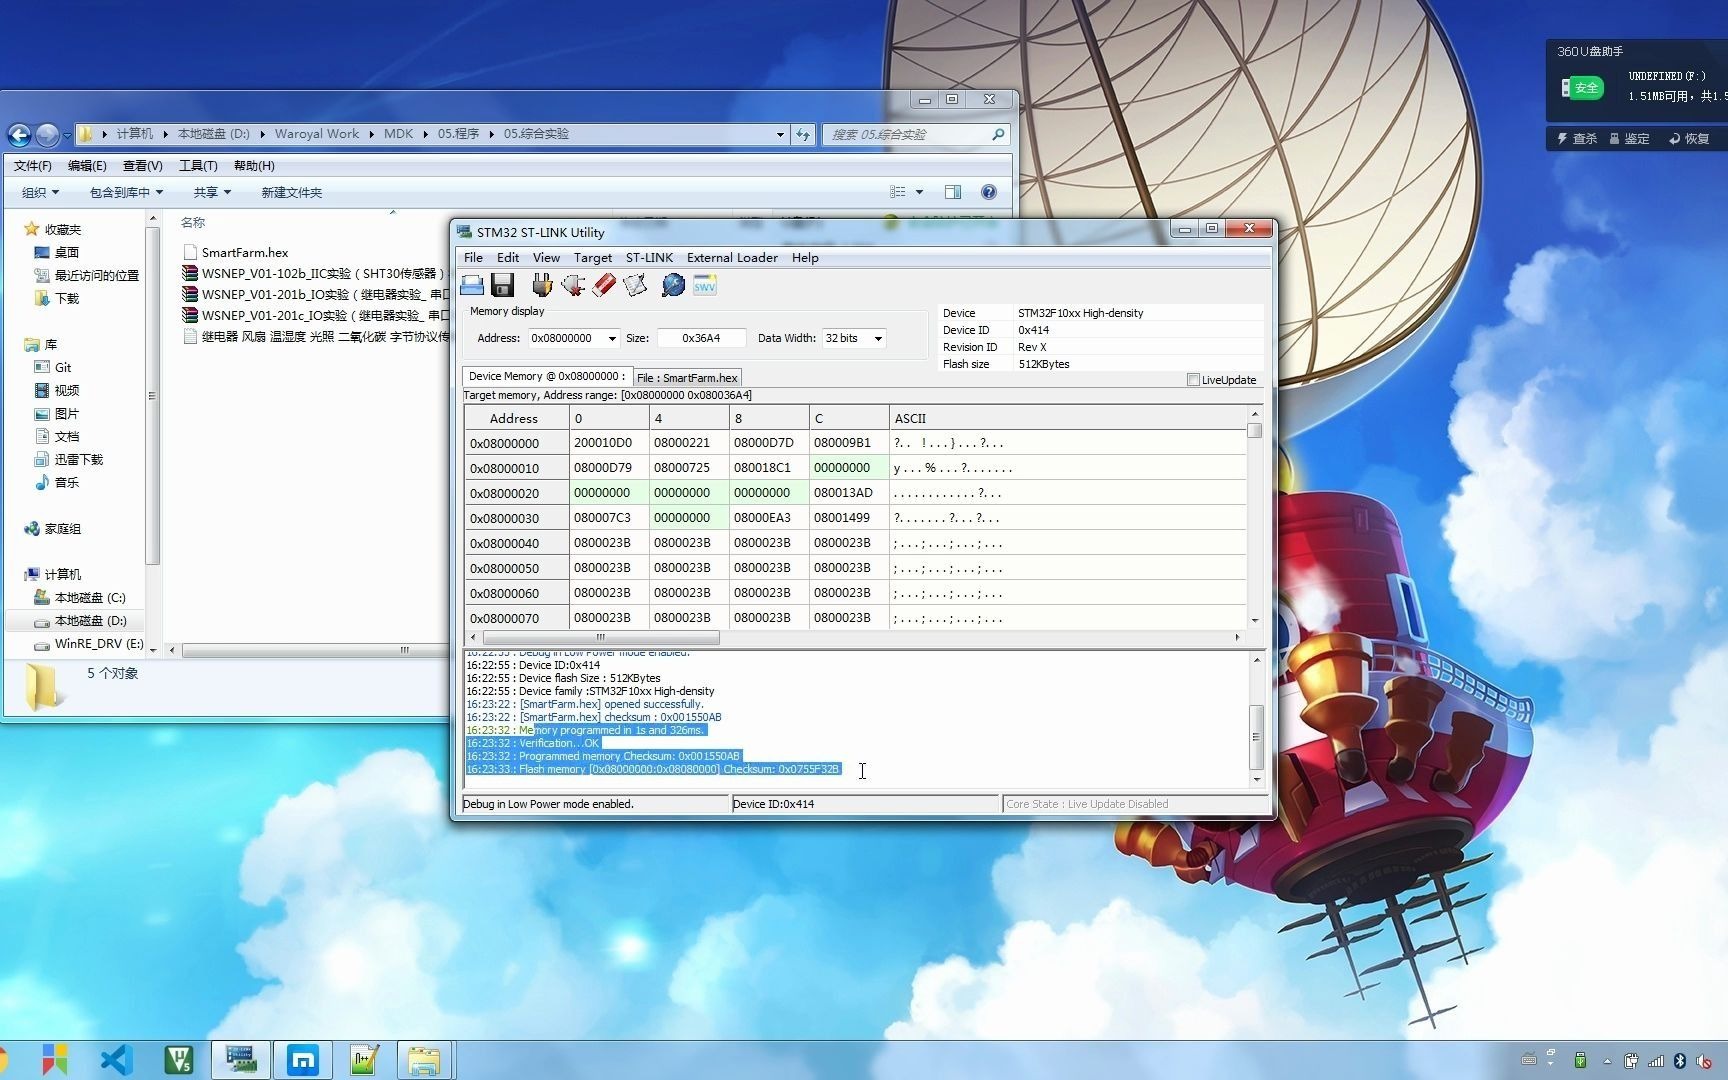Click MDK in Explorer breadcrumb path
The width and height of the screenshot is (1728, 1080).
[398, 134]
